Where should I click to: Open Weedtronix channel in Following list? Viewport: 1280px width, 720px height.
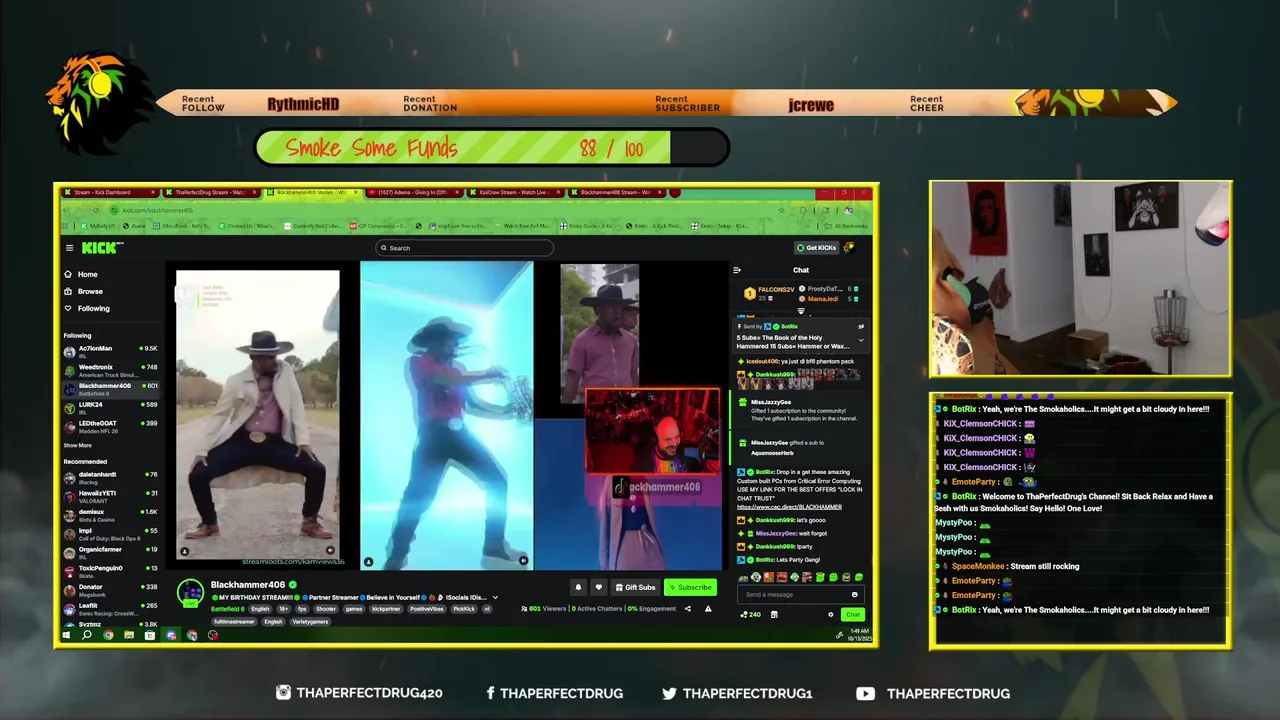point(110,370)
